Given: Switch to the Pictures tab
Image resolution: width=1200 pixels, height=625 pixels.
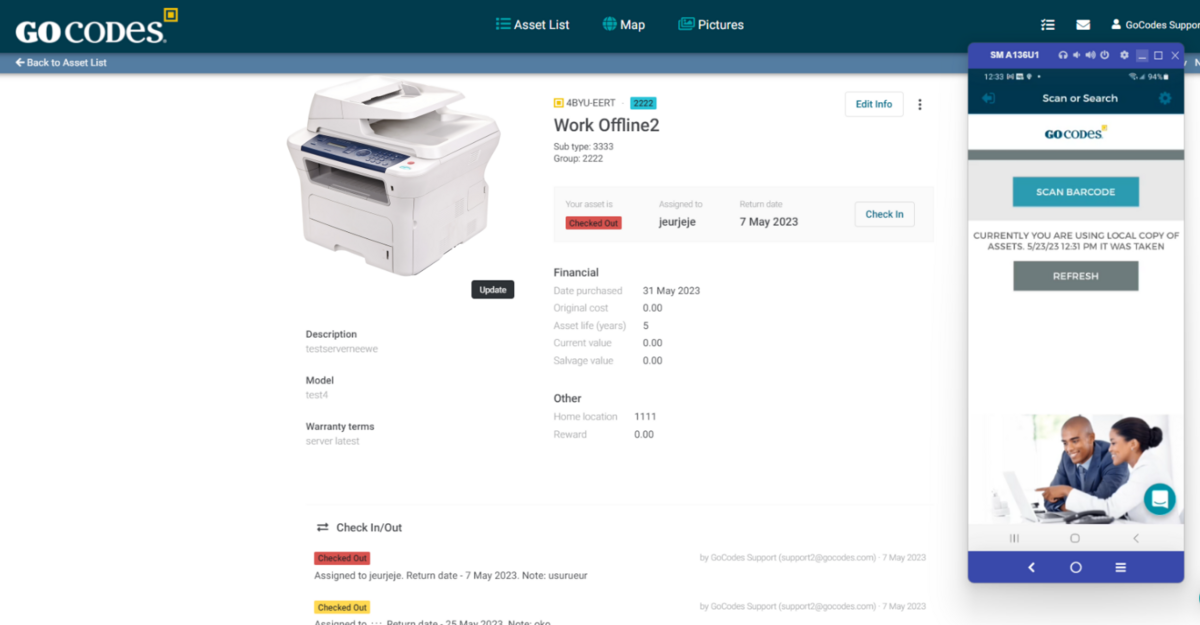Looking at the screenshot, I should click(x=711, y=25).
